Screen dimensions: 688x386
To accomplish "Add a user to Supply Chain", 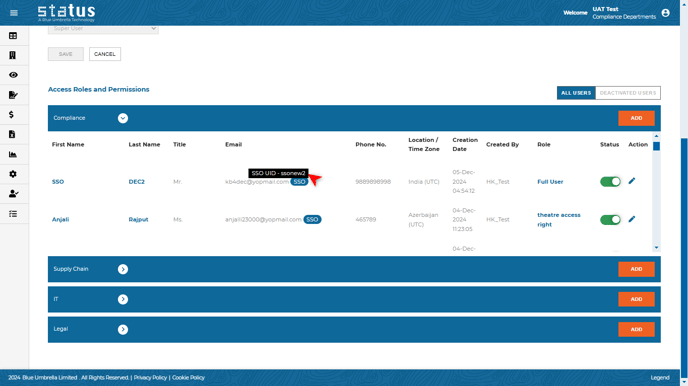I will click(x=636, y=269).
